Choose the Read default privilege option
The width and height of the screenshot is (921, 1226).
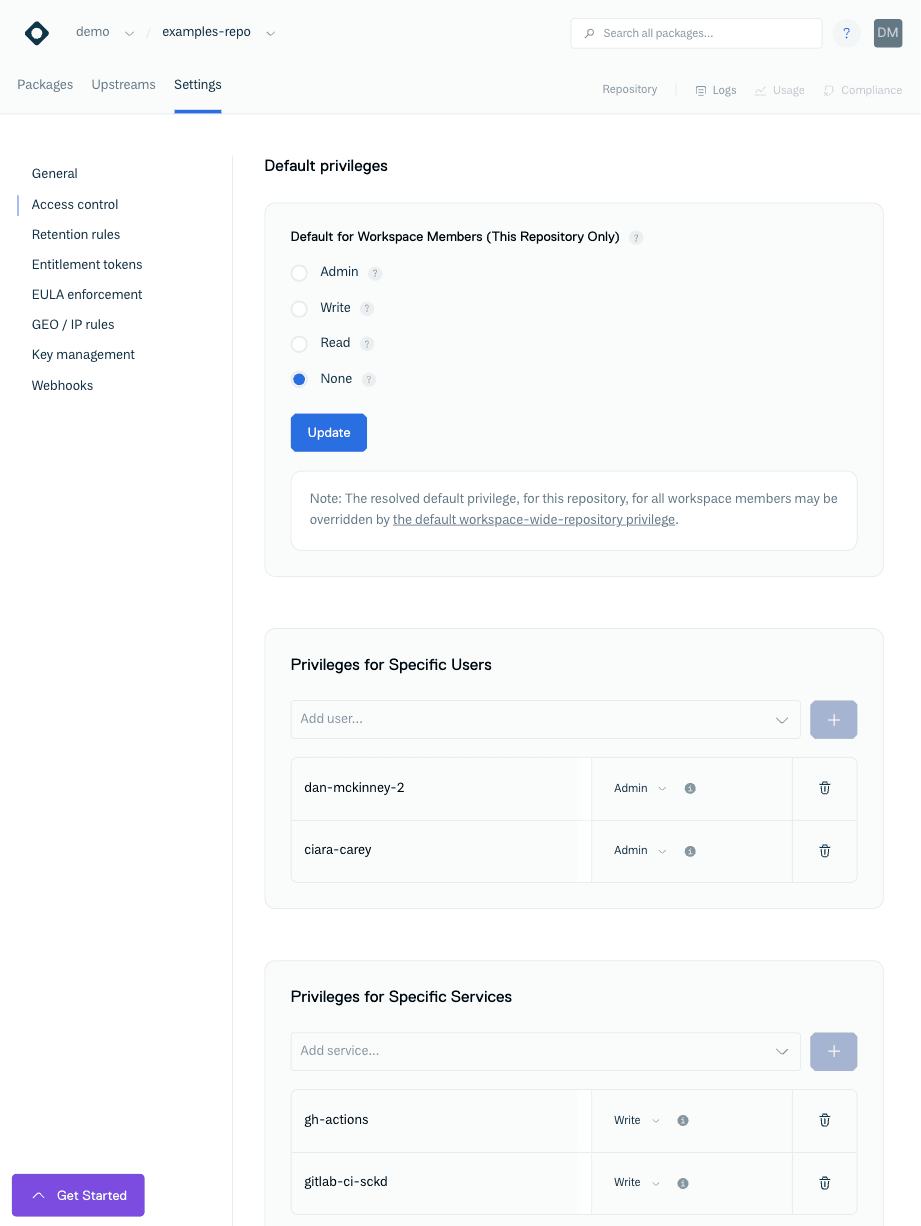[299, 344]
